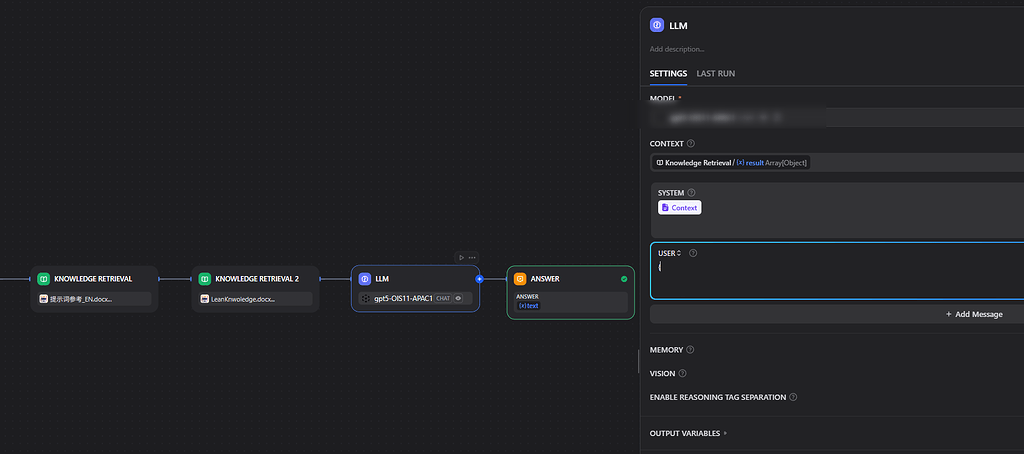The height and width of the screenshot is (454, 1024).
Task: Click the docx file icon in Knowledge Retrieval
Action: coord(44,299)
